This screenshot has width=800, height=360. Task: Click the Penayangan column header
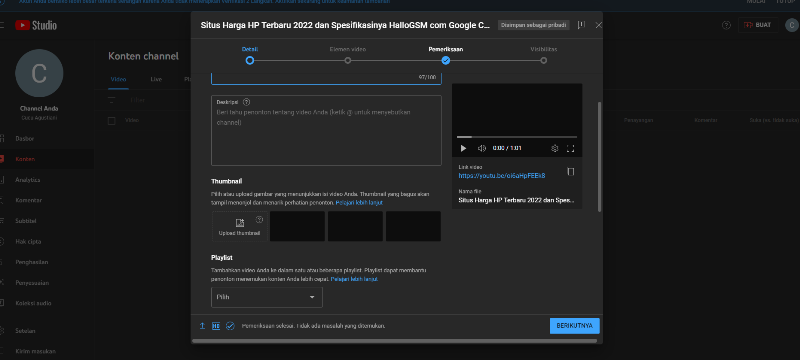click(x=638, y=121)
